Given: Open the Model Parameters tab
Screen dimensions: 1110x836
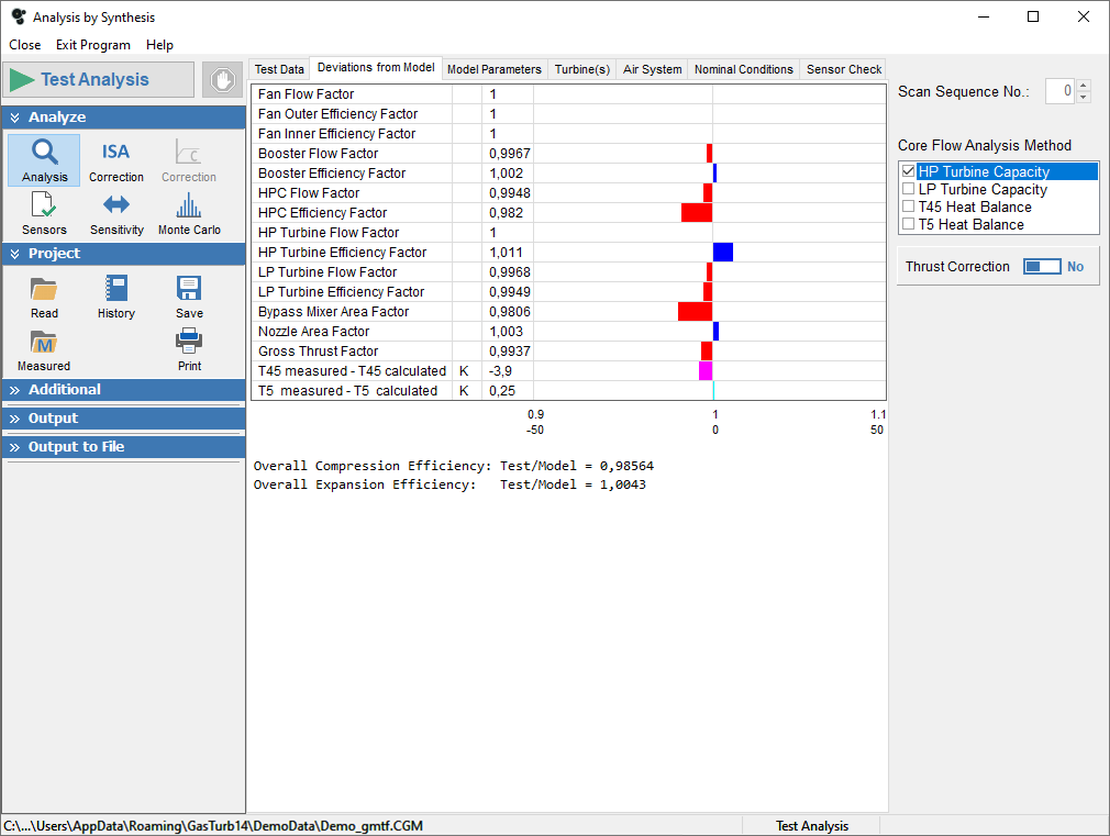Looking at the screenshot, I should [494, 69].
